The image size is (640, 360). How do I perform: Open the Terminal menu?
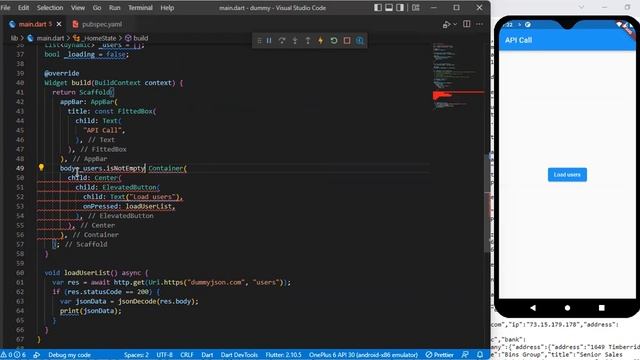coord(140,8)
